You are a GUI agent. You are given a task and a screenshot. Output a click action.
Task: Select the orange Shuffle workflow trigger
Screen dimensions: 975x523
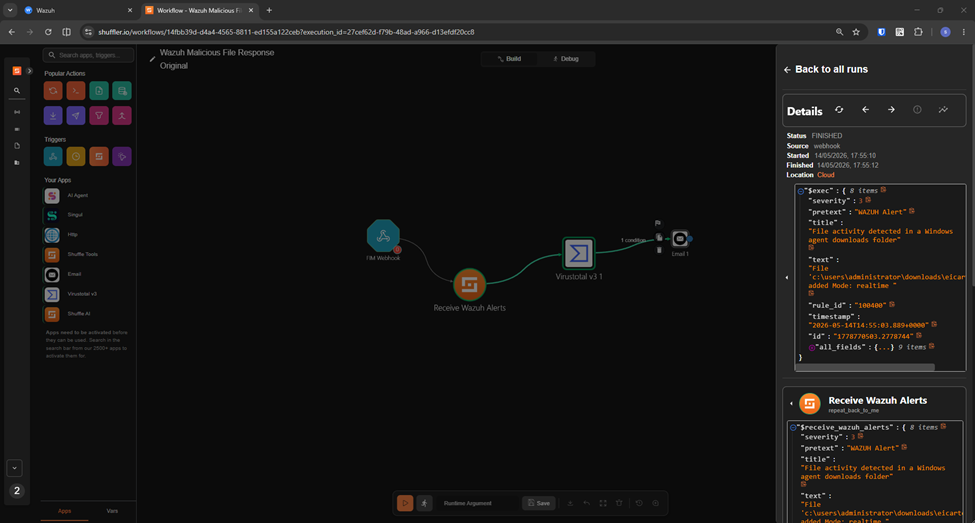[x=99, y=157]
